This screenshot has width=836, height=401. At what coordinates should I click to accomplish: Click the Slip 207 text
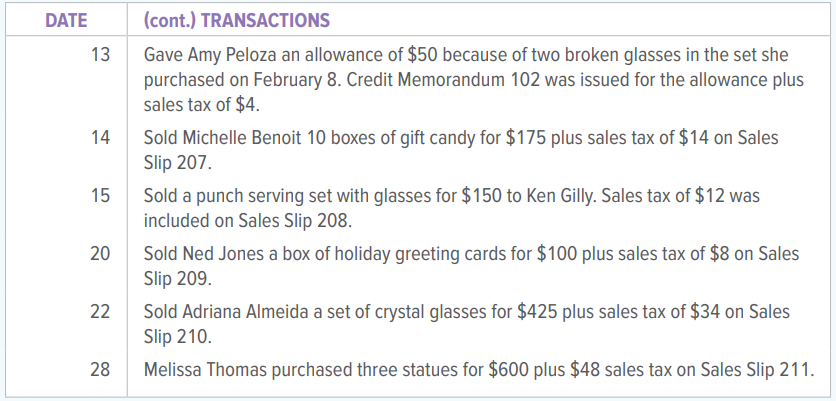point(177,162)
